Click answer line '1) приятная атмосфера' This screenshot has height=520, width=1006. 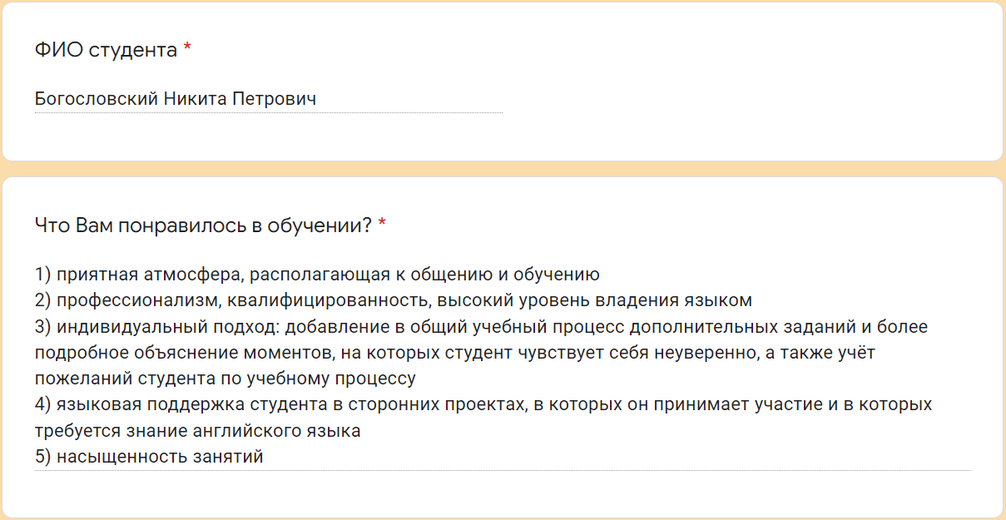(x=318, y=275)
